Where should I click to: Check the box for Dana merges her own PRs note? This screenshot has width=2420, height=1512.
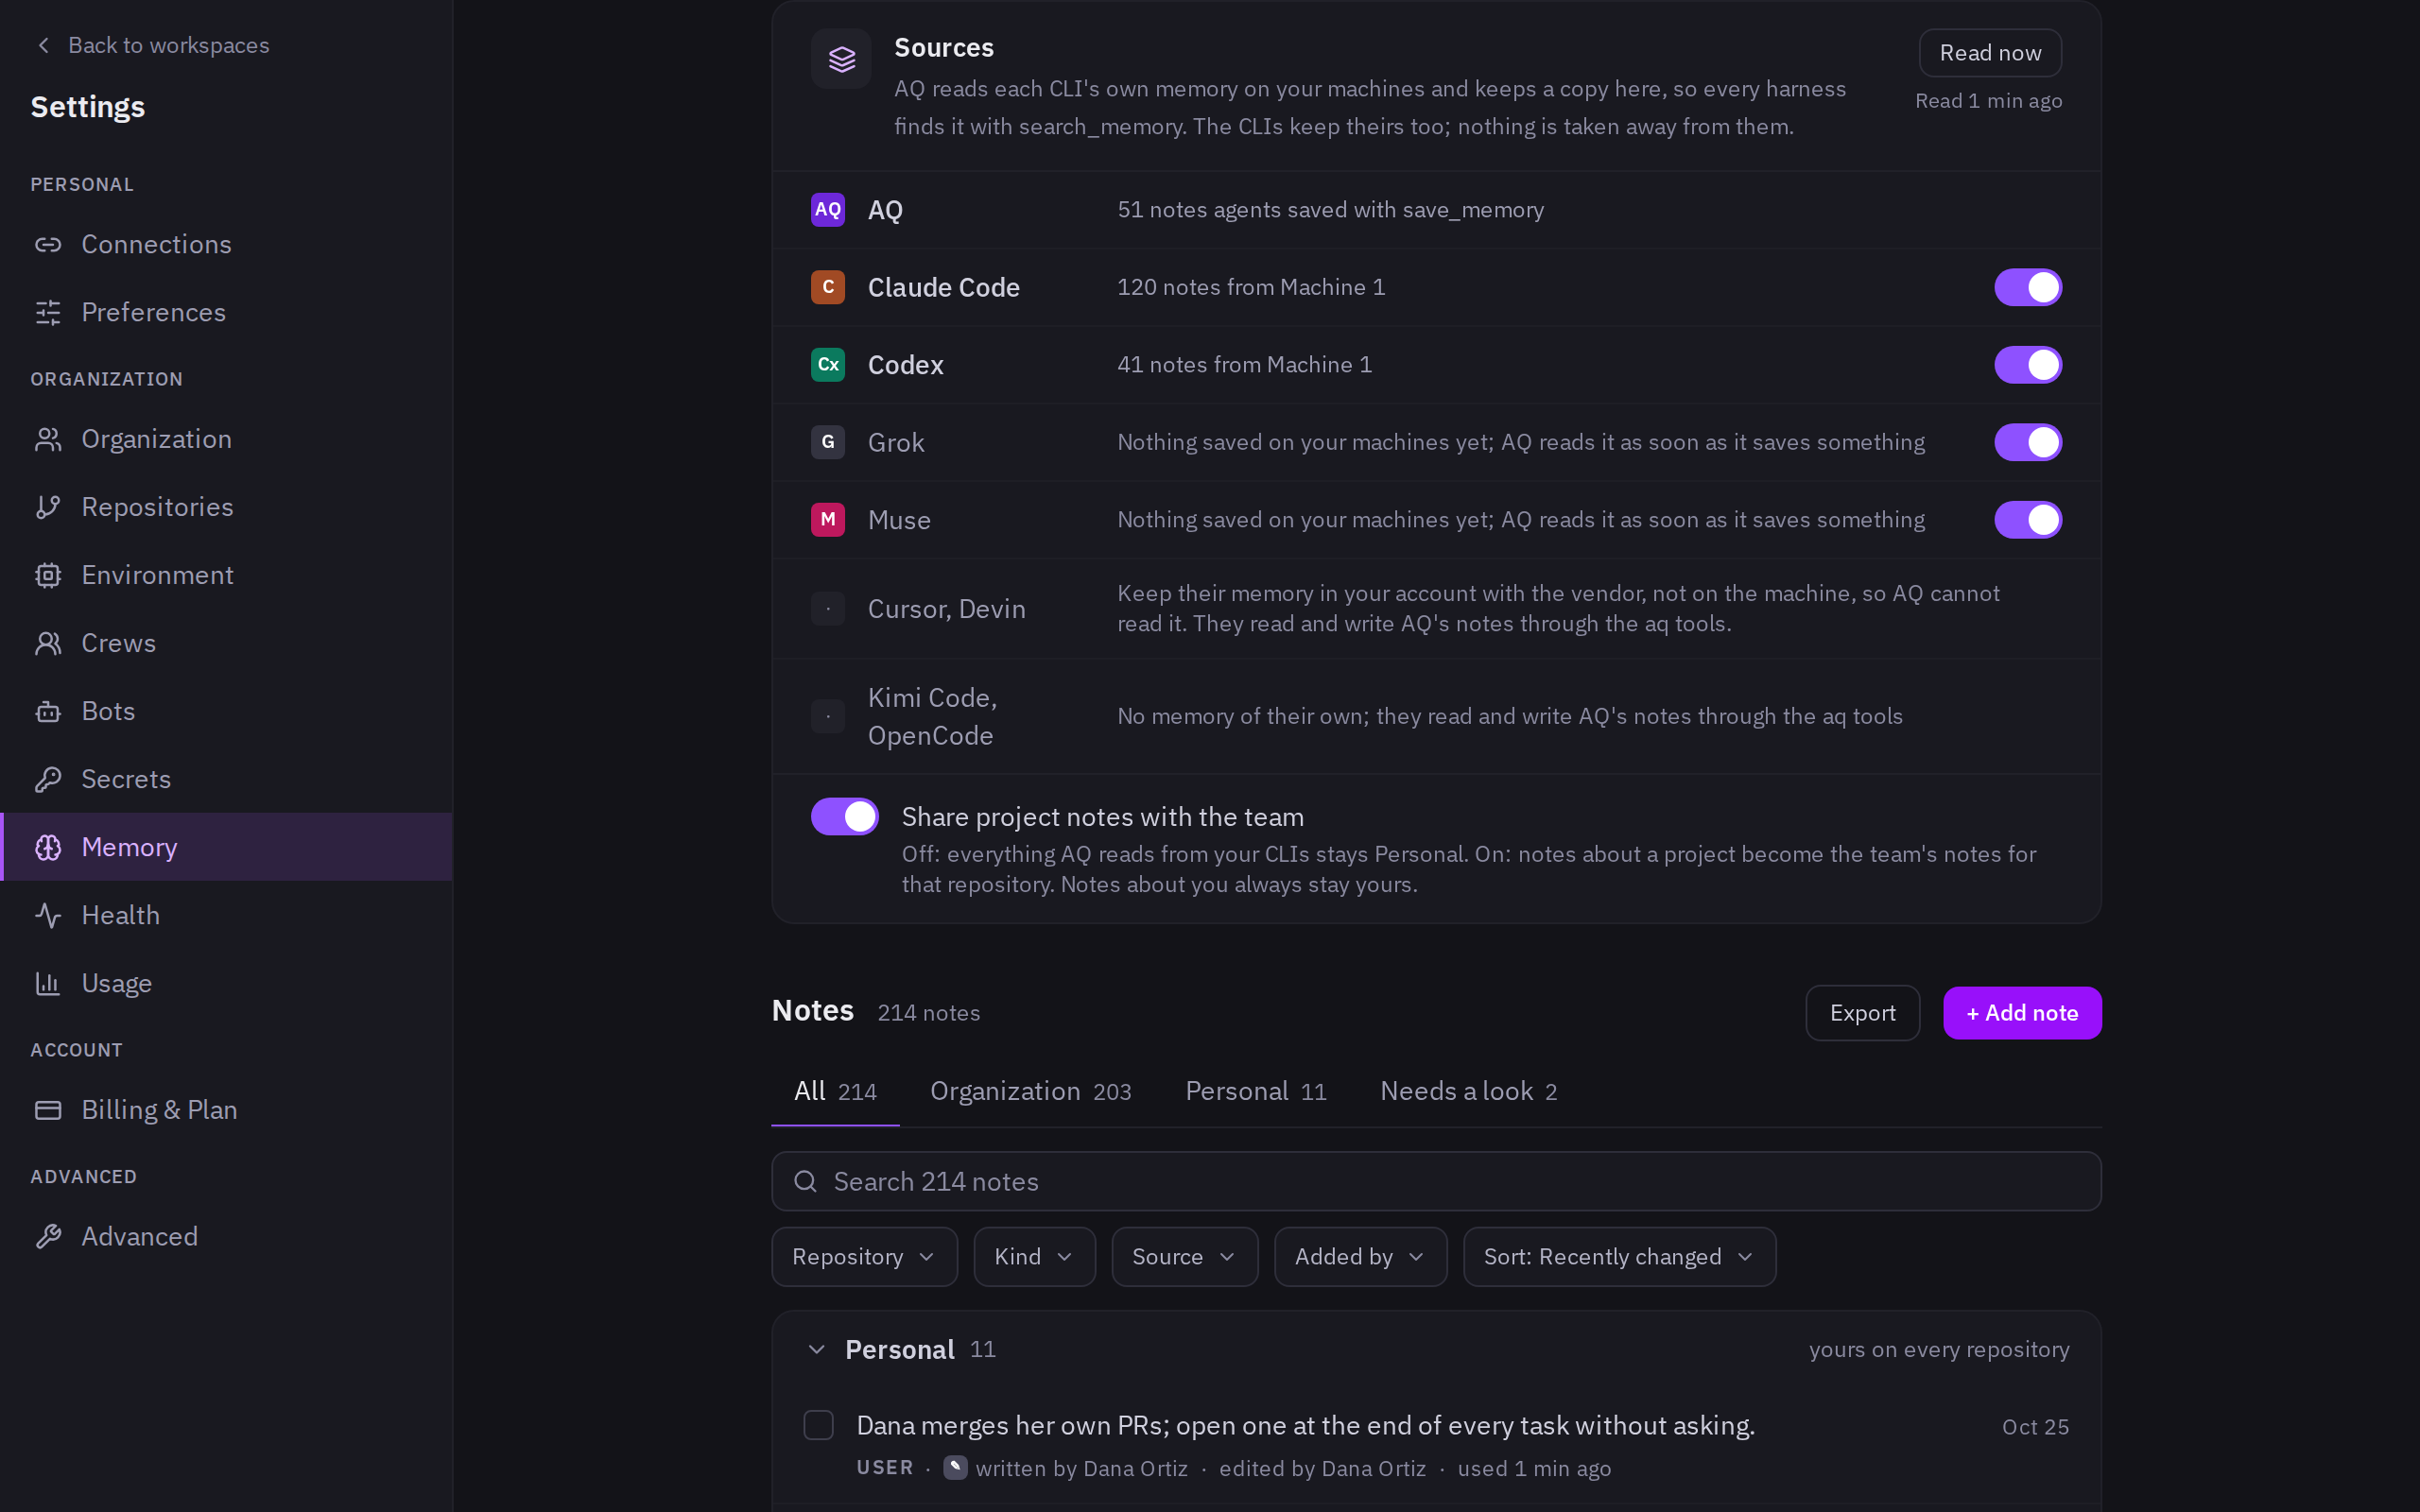click(x=818, y=1425)
